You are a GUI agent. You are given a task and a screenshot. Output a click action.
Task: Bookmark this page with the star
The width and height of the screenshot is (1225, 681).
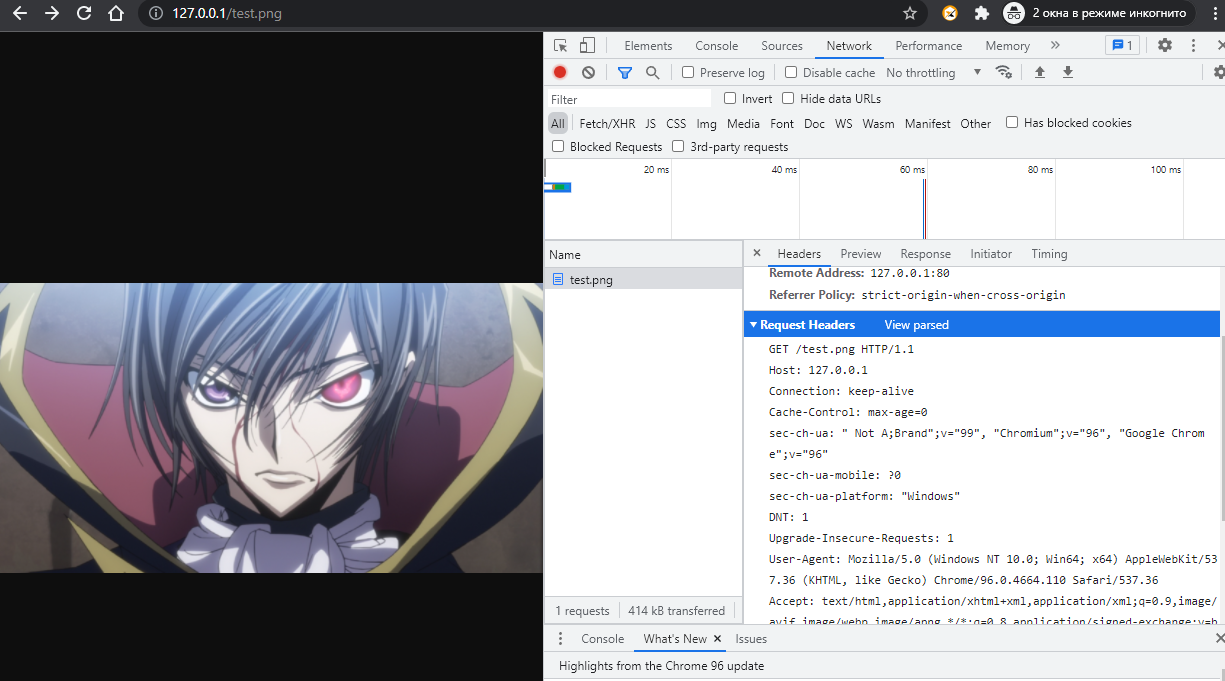(x=909, y=14)
